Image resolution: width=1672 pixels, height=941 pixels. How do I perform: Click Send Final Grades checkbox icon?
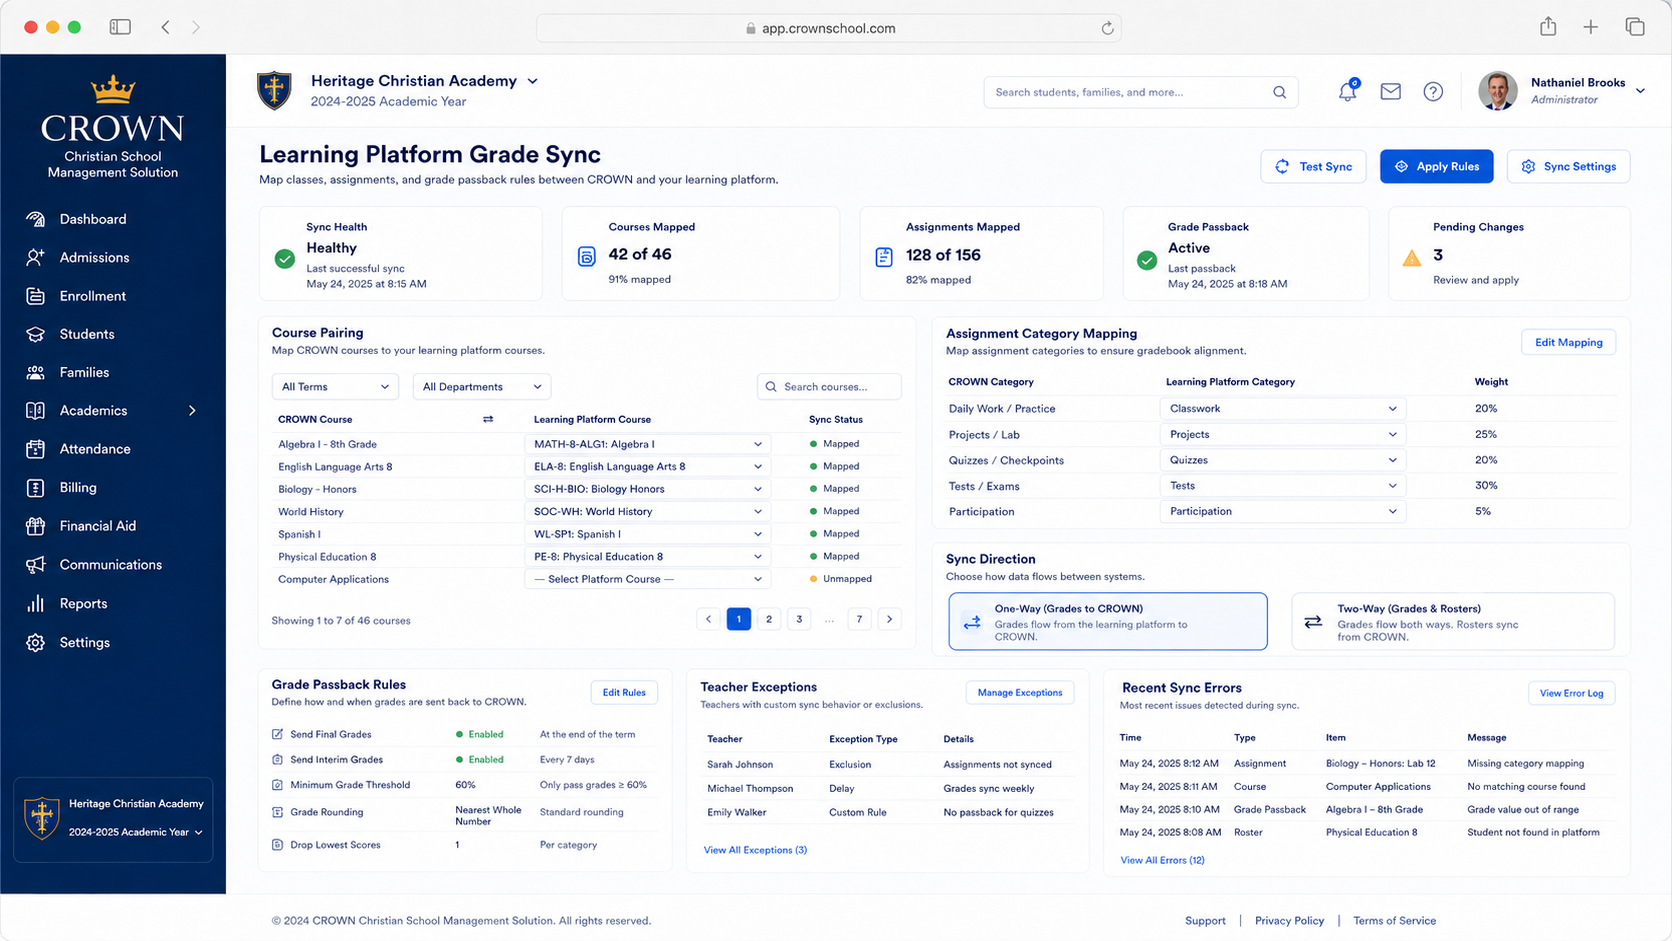point(278,734)
